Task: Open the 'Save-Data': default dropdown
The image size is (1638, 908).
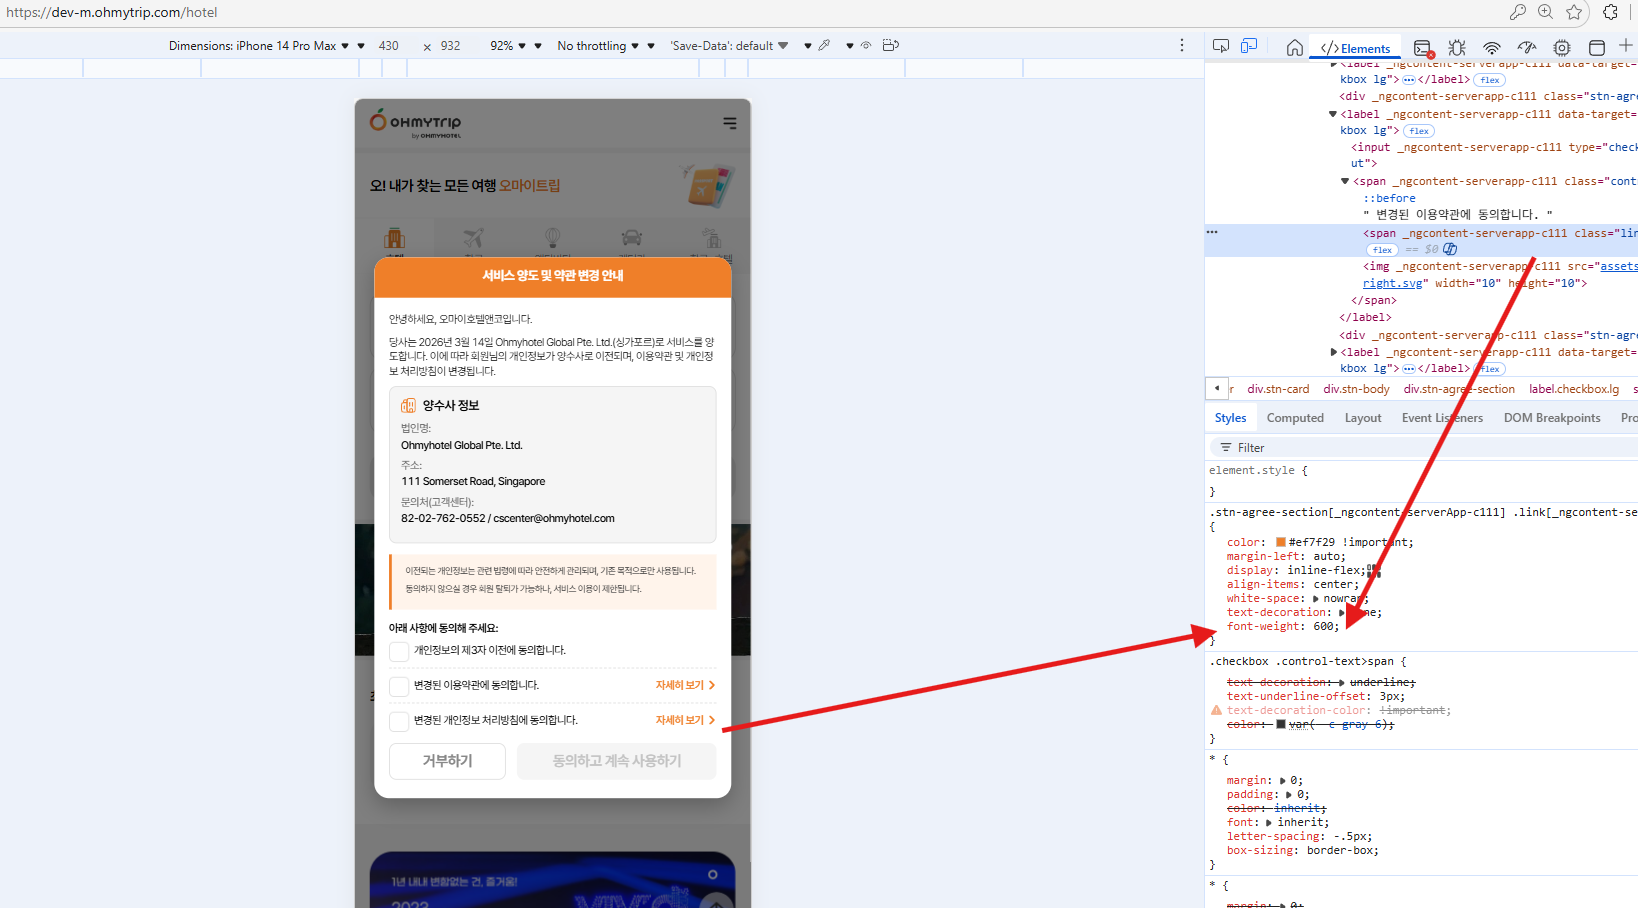Action: pos(729,46)
